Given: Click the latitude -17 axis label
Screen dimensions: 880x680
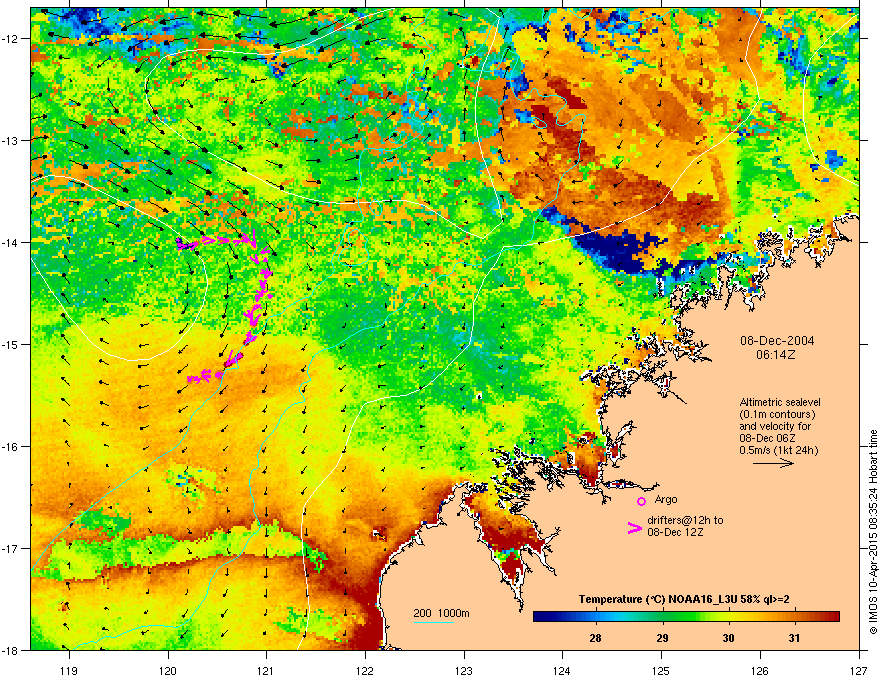Looking at the screenshot, I should pos(11,548).
